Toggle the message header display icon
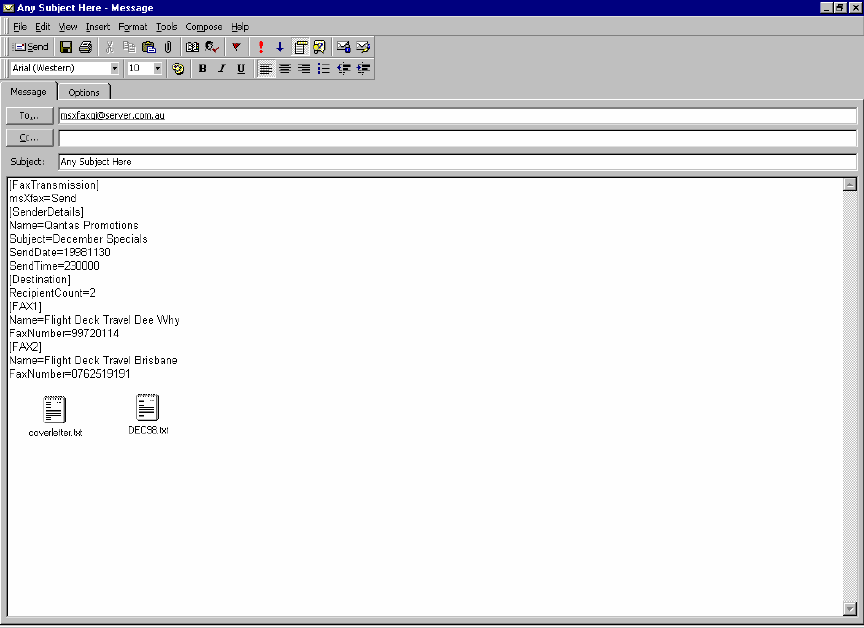The height and width of the screenshot is (628, 864). pyautogui.click(x=300, y=47)
